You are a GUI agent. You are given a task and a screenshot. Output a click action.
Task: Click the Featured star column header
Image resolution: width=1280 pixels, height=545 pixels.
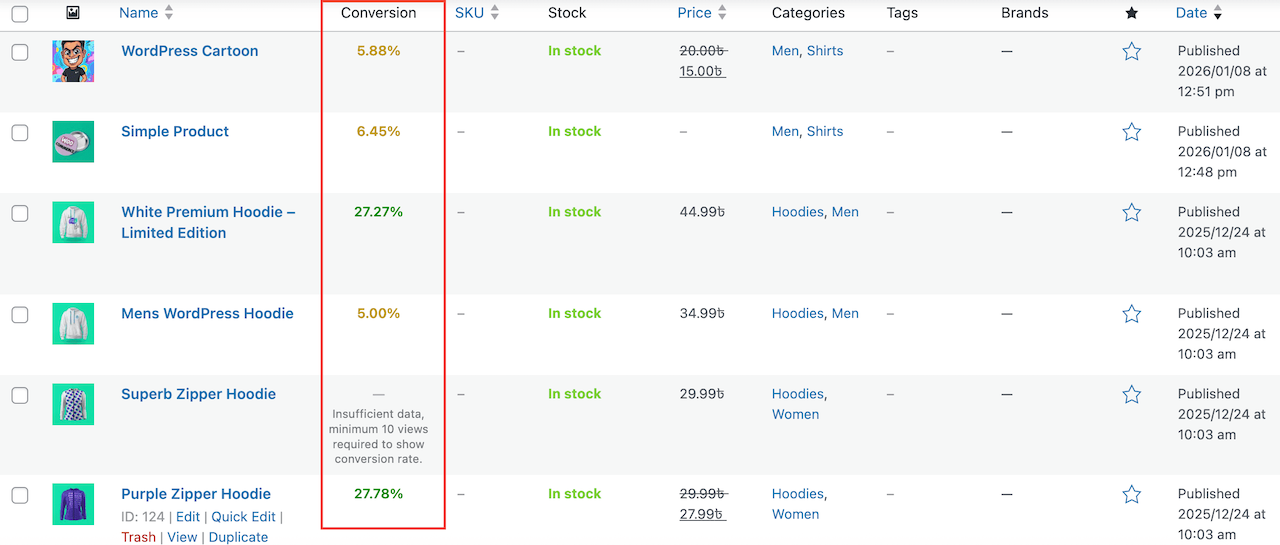pos(1131,13)
